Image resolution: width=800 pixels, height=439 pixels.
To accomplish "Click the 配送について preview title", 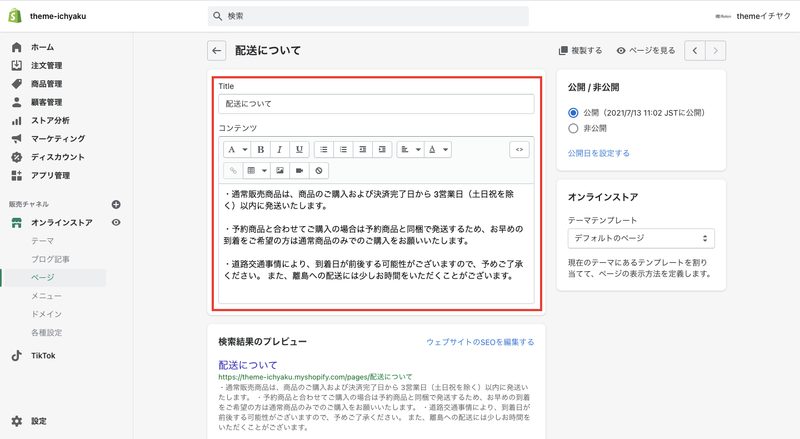I will pyautogui.click(x=248, y=365).
